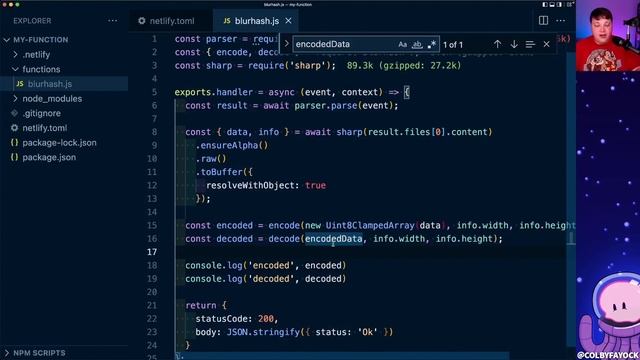Click 'Uint8ClampedArray' on line 15
This screenshot has width=640, height=360.
click(370, 225)
